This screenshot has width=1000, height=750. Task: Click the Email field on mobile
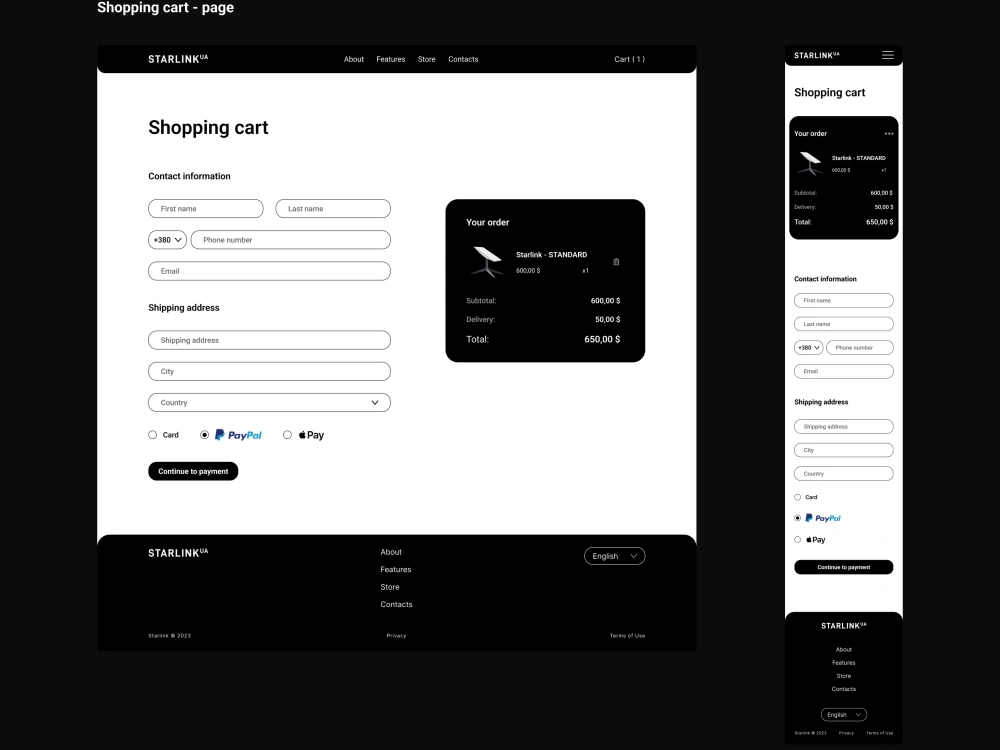click(x=844, y=371)
